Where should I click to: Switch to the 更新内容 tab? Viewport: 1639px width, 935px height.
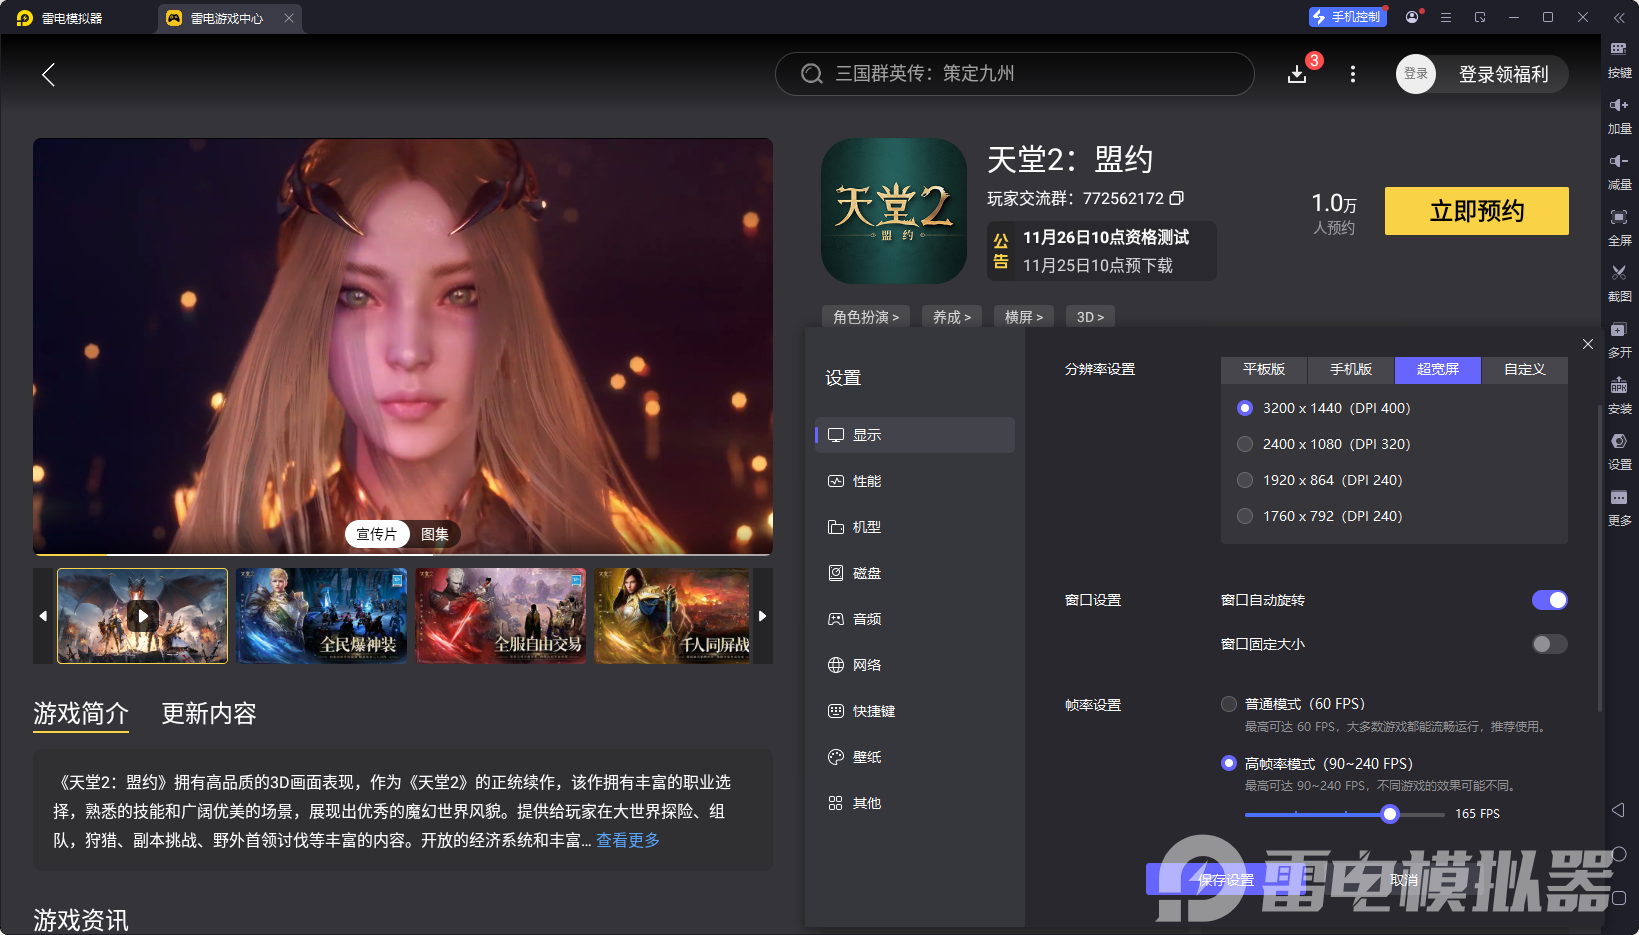pyautogui.click(x=208, y=713)
